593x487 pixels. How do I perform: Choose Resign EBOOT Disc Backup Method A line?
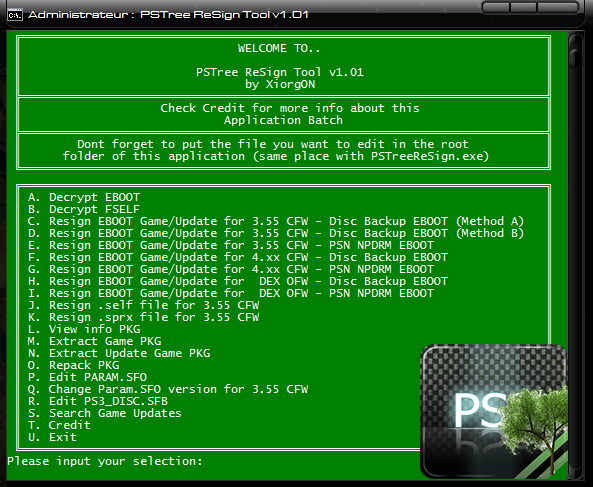click(x=276, y=221)
